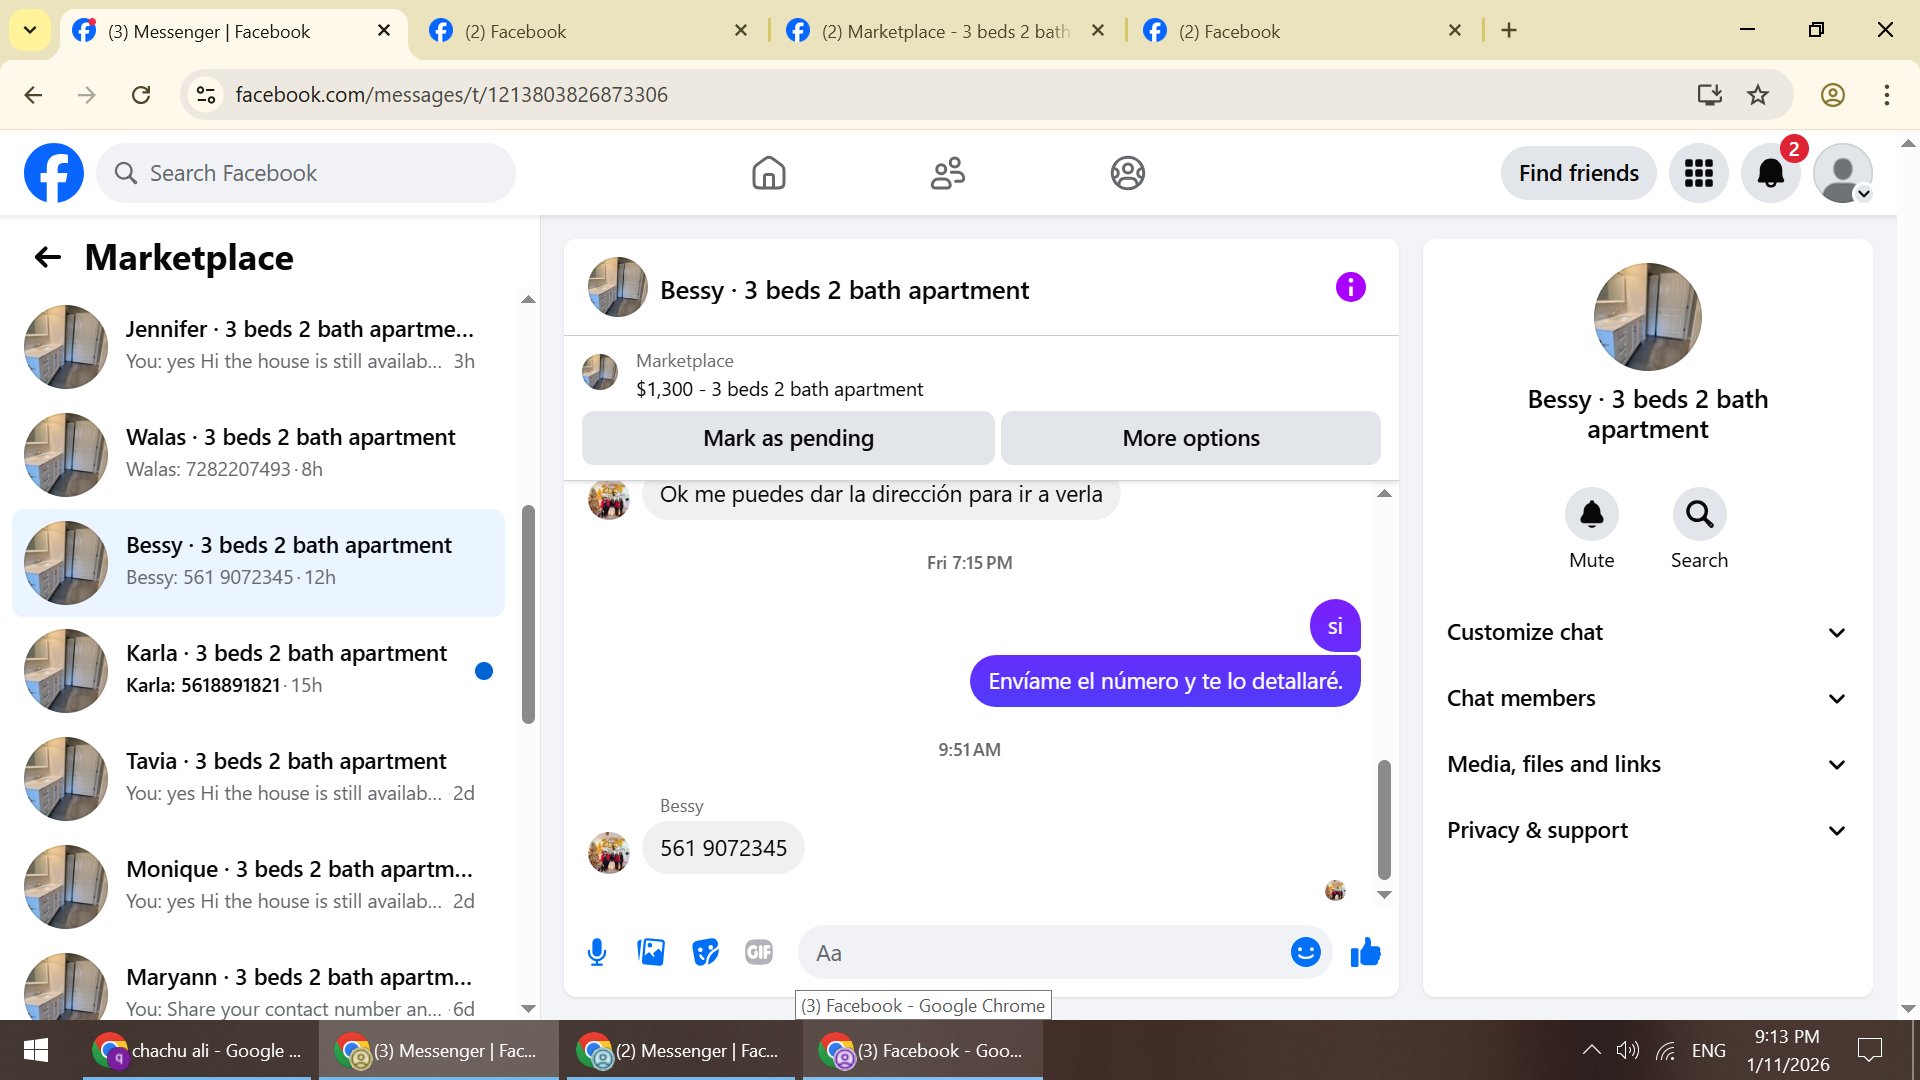Show hidden system tray icons
The height and width of the screenshot is (1080, 1920).
click(1591, 1050)
